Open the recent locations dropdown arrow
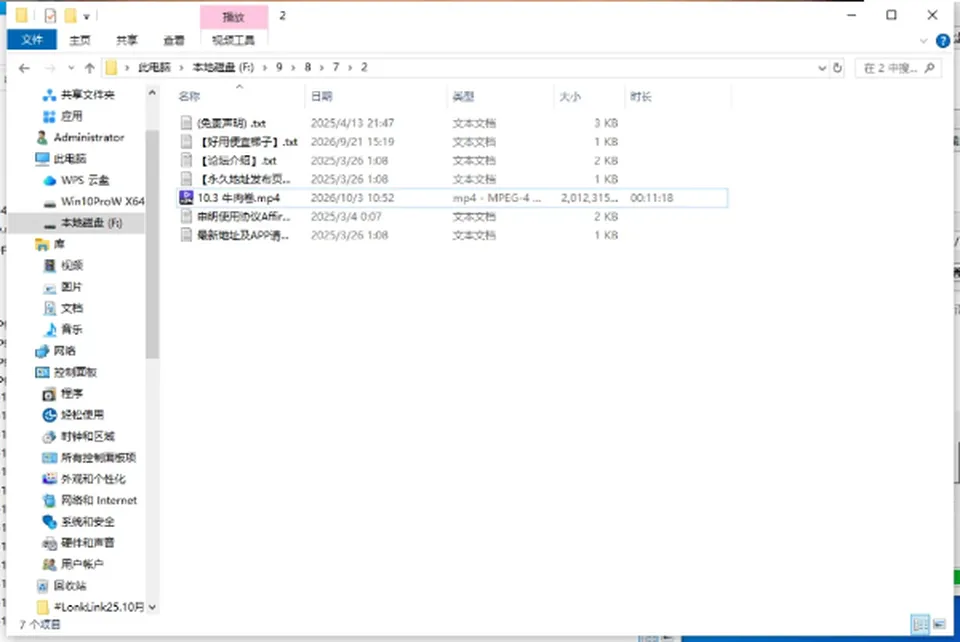This screenshot has width=960, height=642. (71, 68)
